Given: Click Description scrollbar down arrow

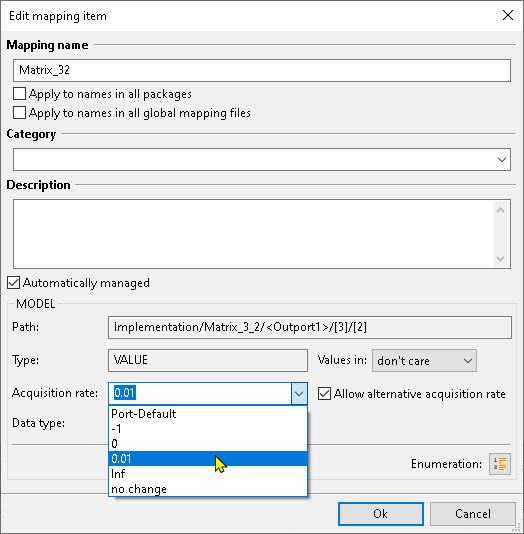Looking at the screenshot, I should 501,258.
